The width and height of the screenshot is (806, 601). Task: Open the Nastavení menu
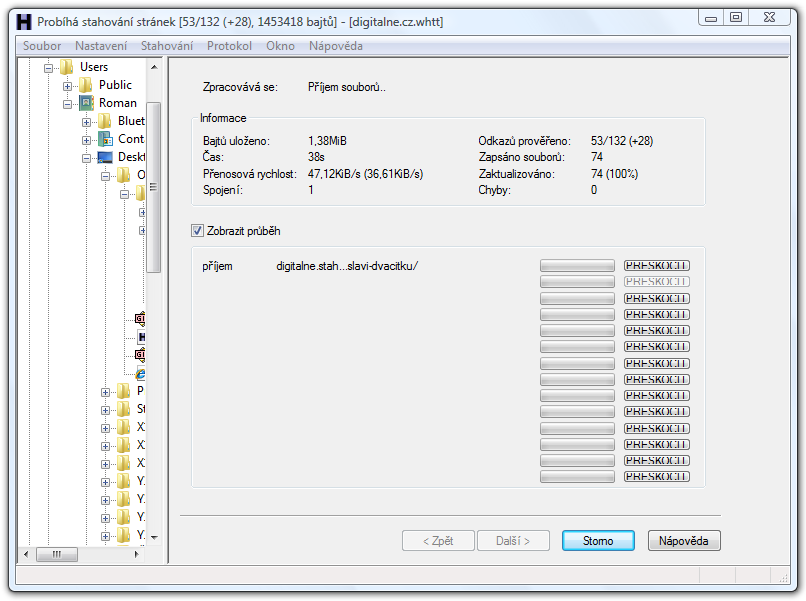101,46
